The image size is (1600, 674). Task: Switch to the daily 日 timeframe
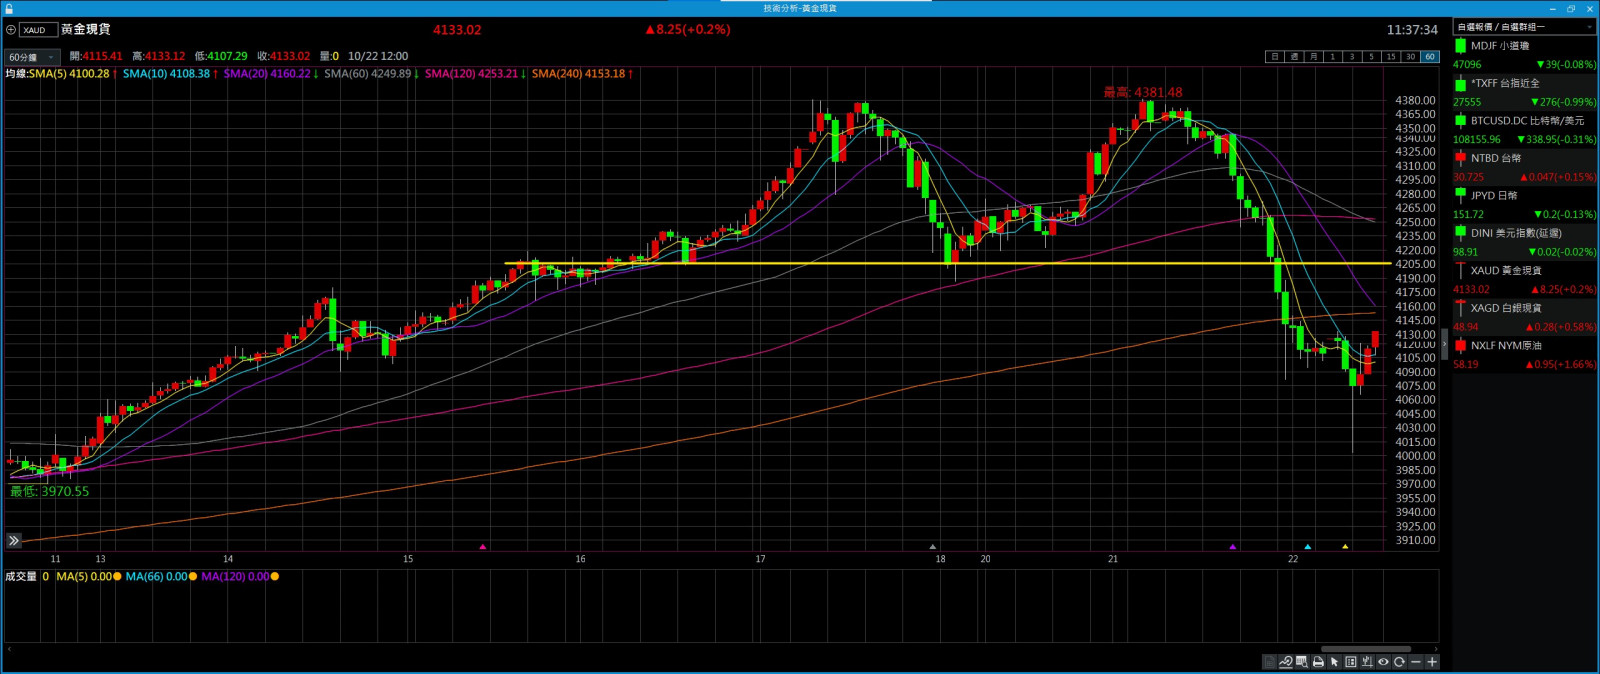click(1275, 57)
